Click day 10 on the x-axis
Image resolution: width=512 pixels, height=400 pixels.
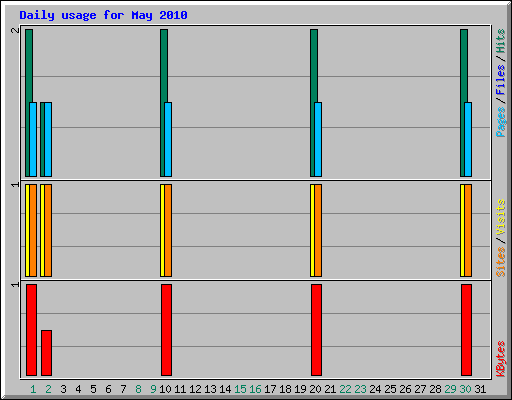click(165, 389)
